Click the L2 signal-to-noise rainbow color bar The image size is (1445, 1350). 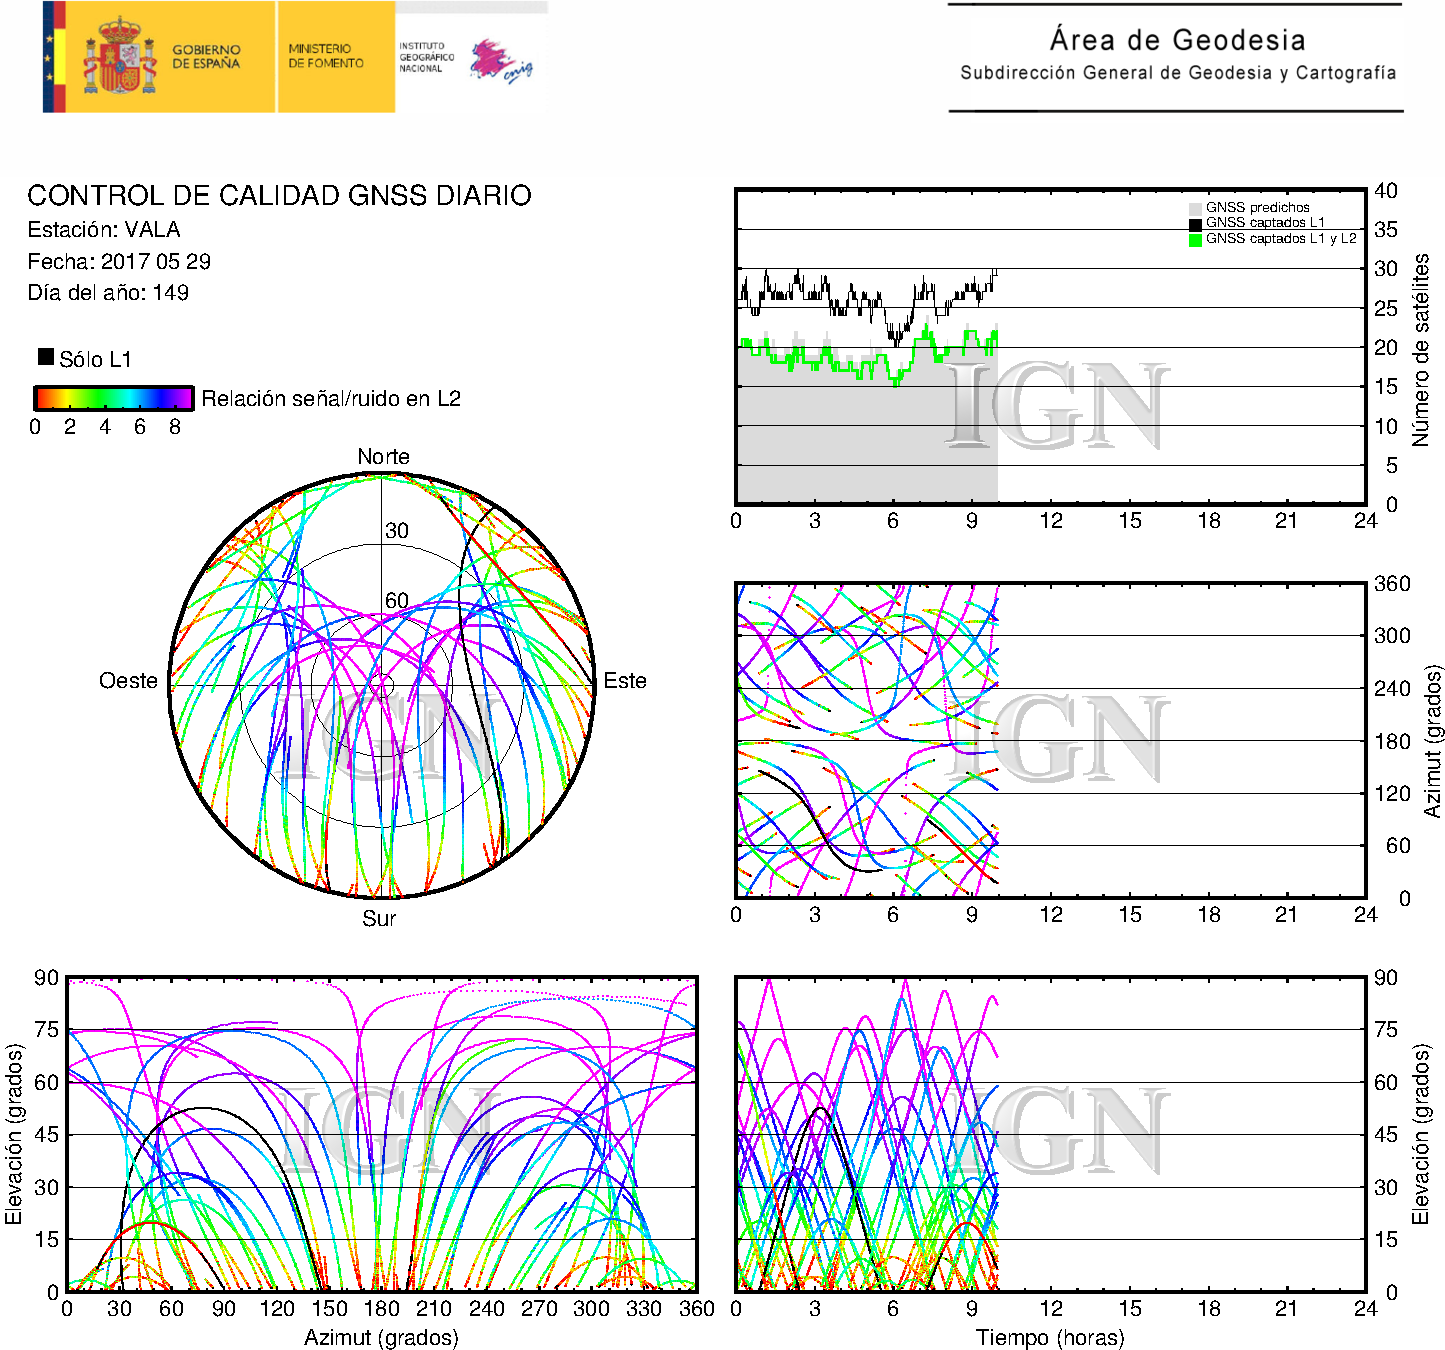(x=113, y=398)
